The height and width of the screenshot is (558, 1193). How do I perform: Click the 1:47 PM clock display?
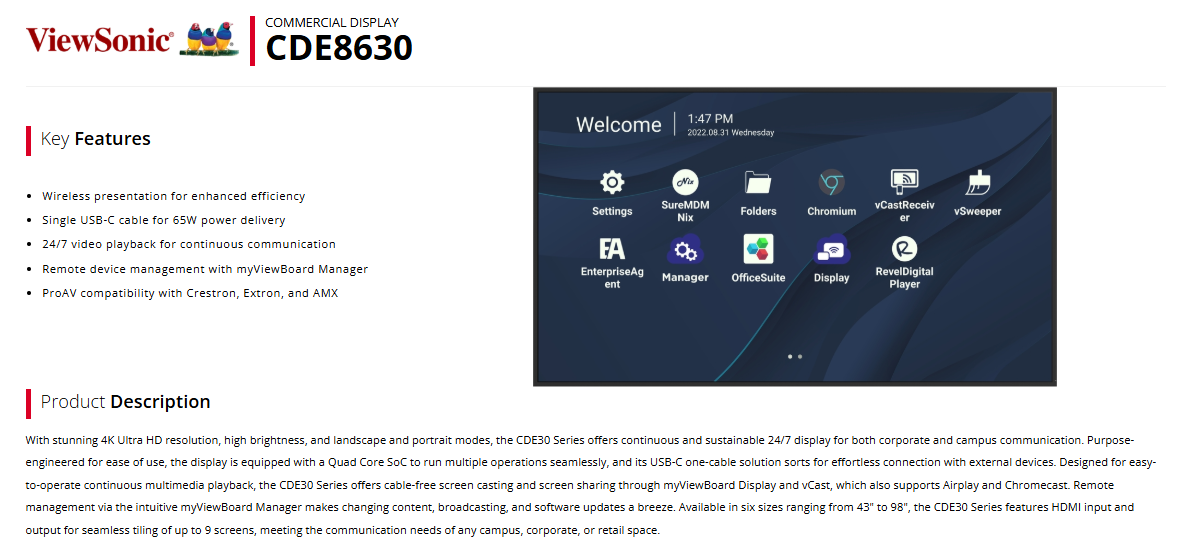pos(710,119)
